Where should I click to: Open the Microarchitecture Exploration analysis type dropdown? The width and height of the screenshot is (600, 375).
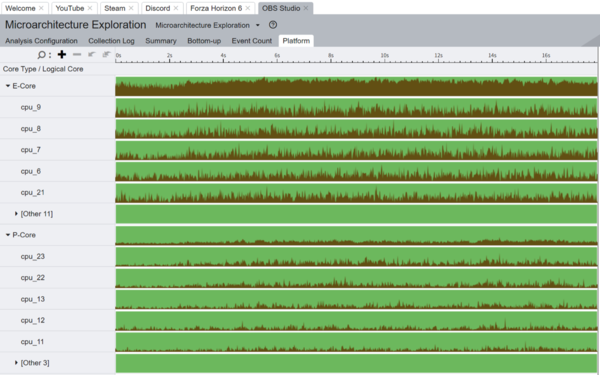[258, 25]
